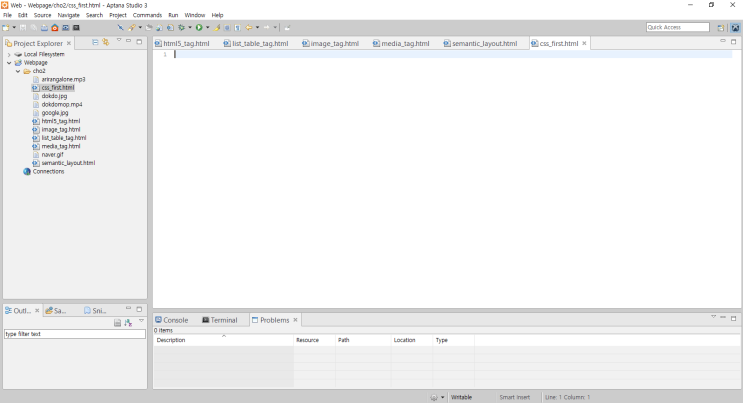Screen dimensions: 743x403
Task: Toggle Link with Editor in Project Explorer
Action: coord(106,43)
